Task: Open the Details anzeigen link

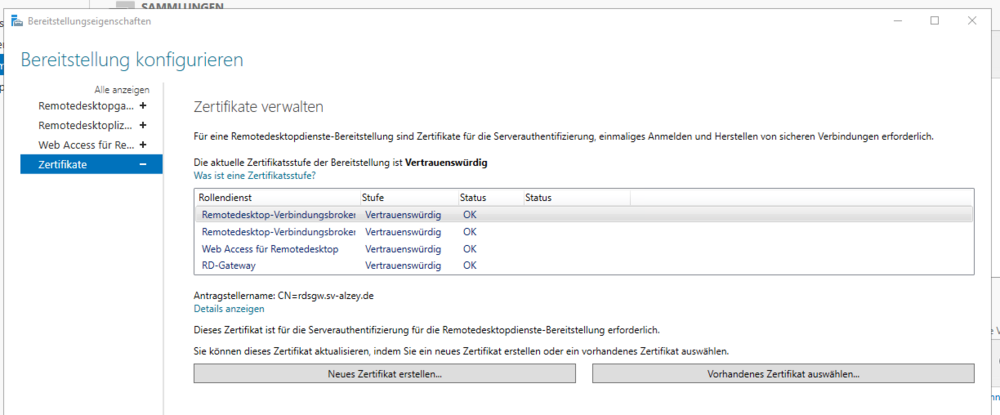Action: click(229, 309)
